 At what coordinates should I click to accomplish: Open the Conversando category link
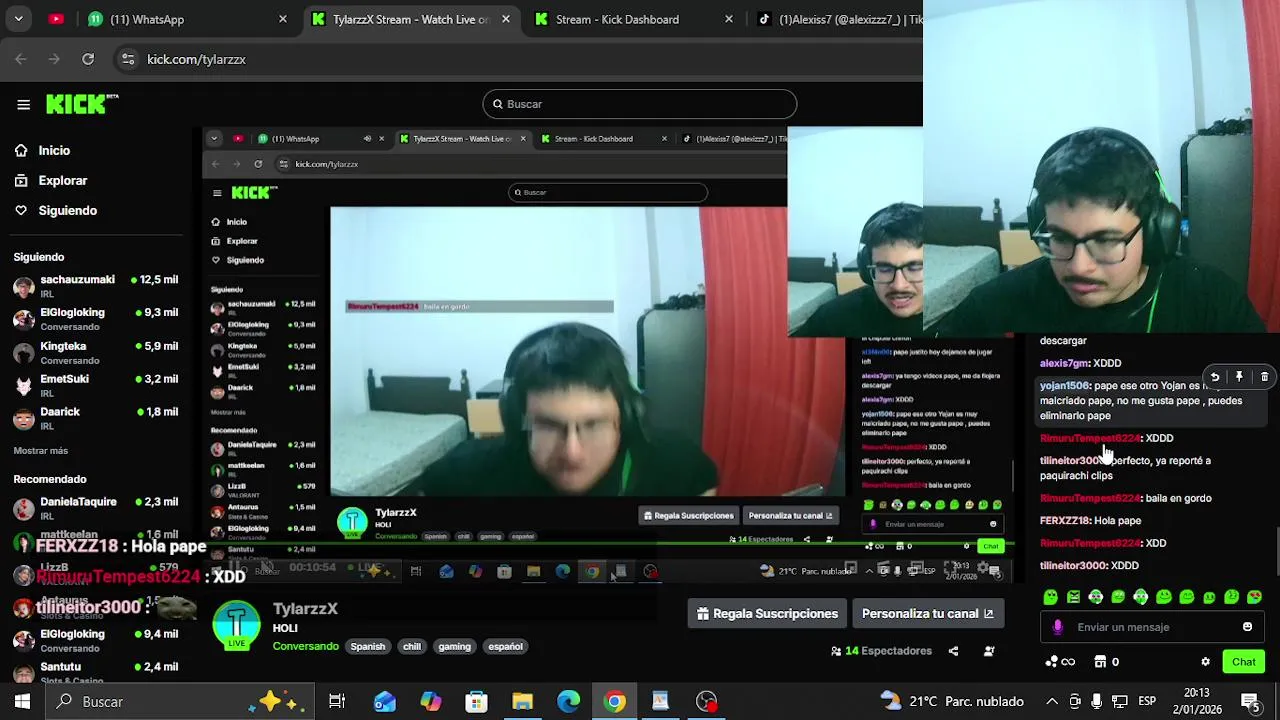coord(306,646)
